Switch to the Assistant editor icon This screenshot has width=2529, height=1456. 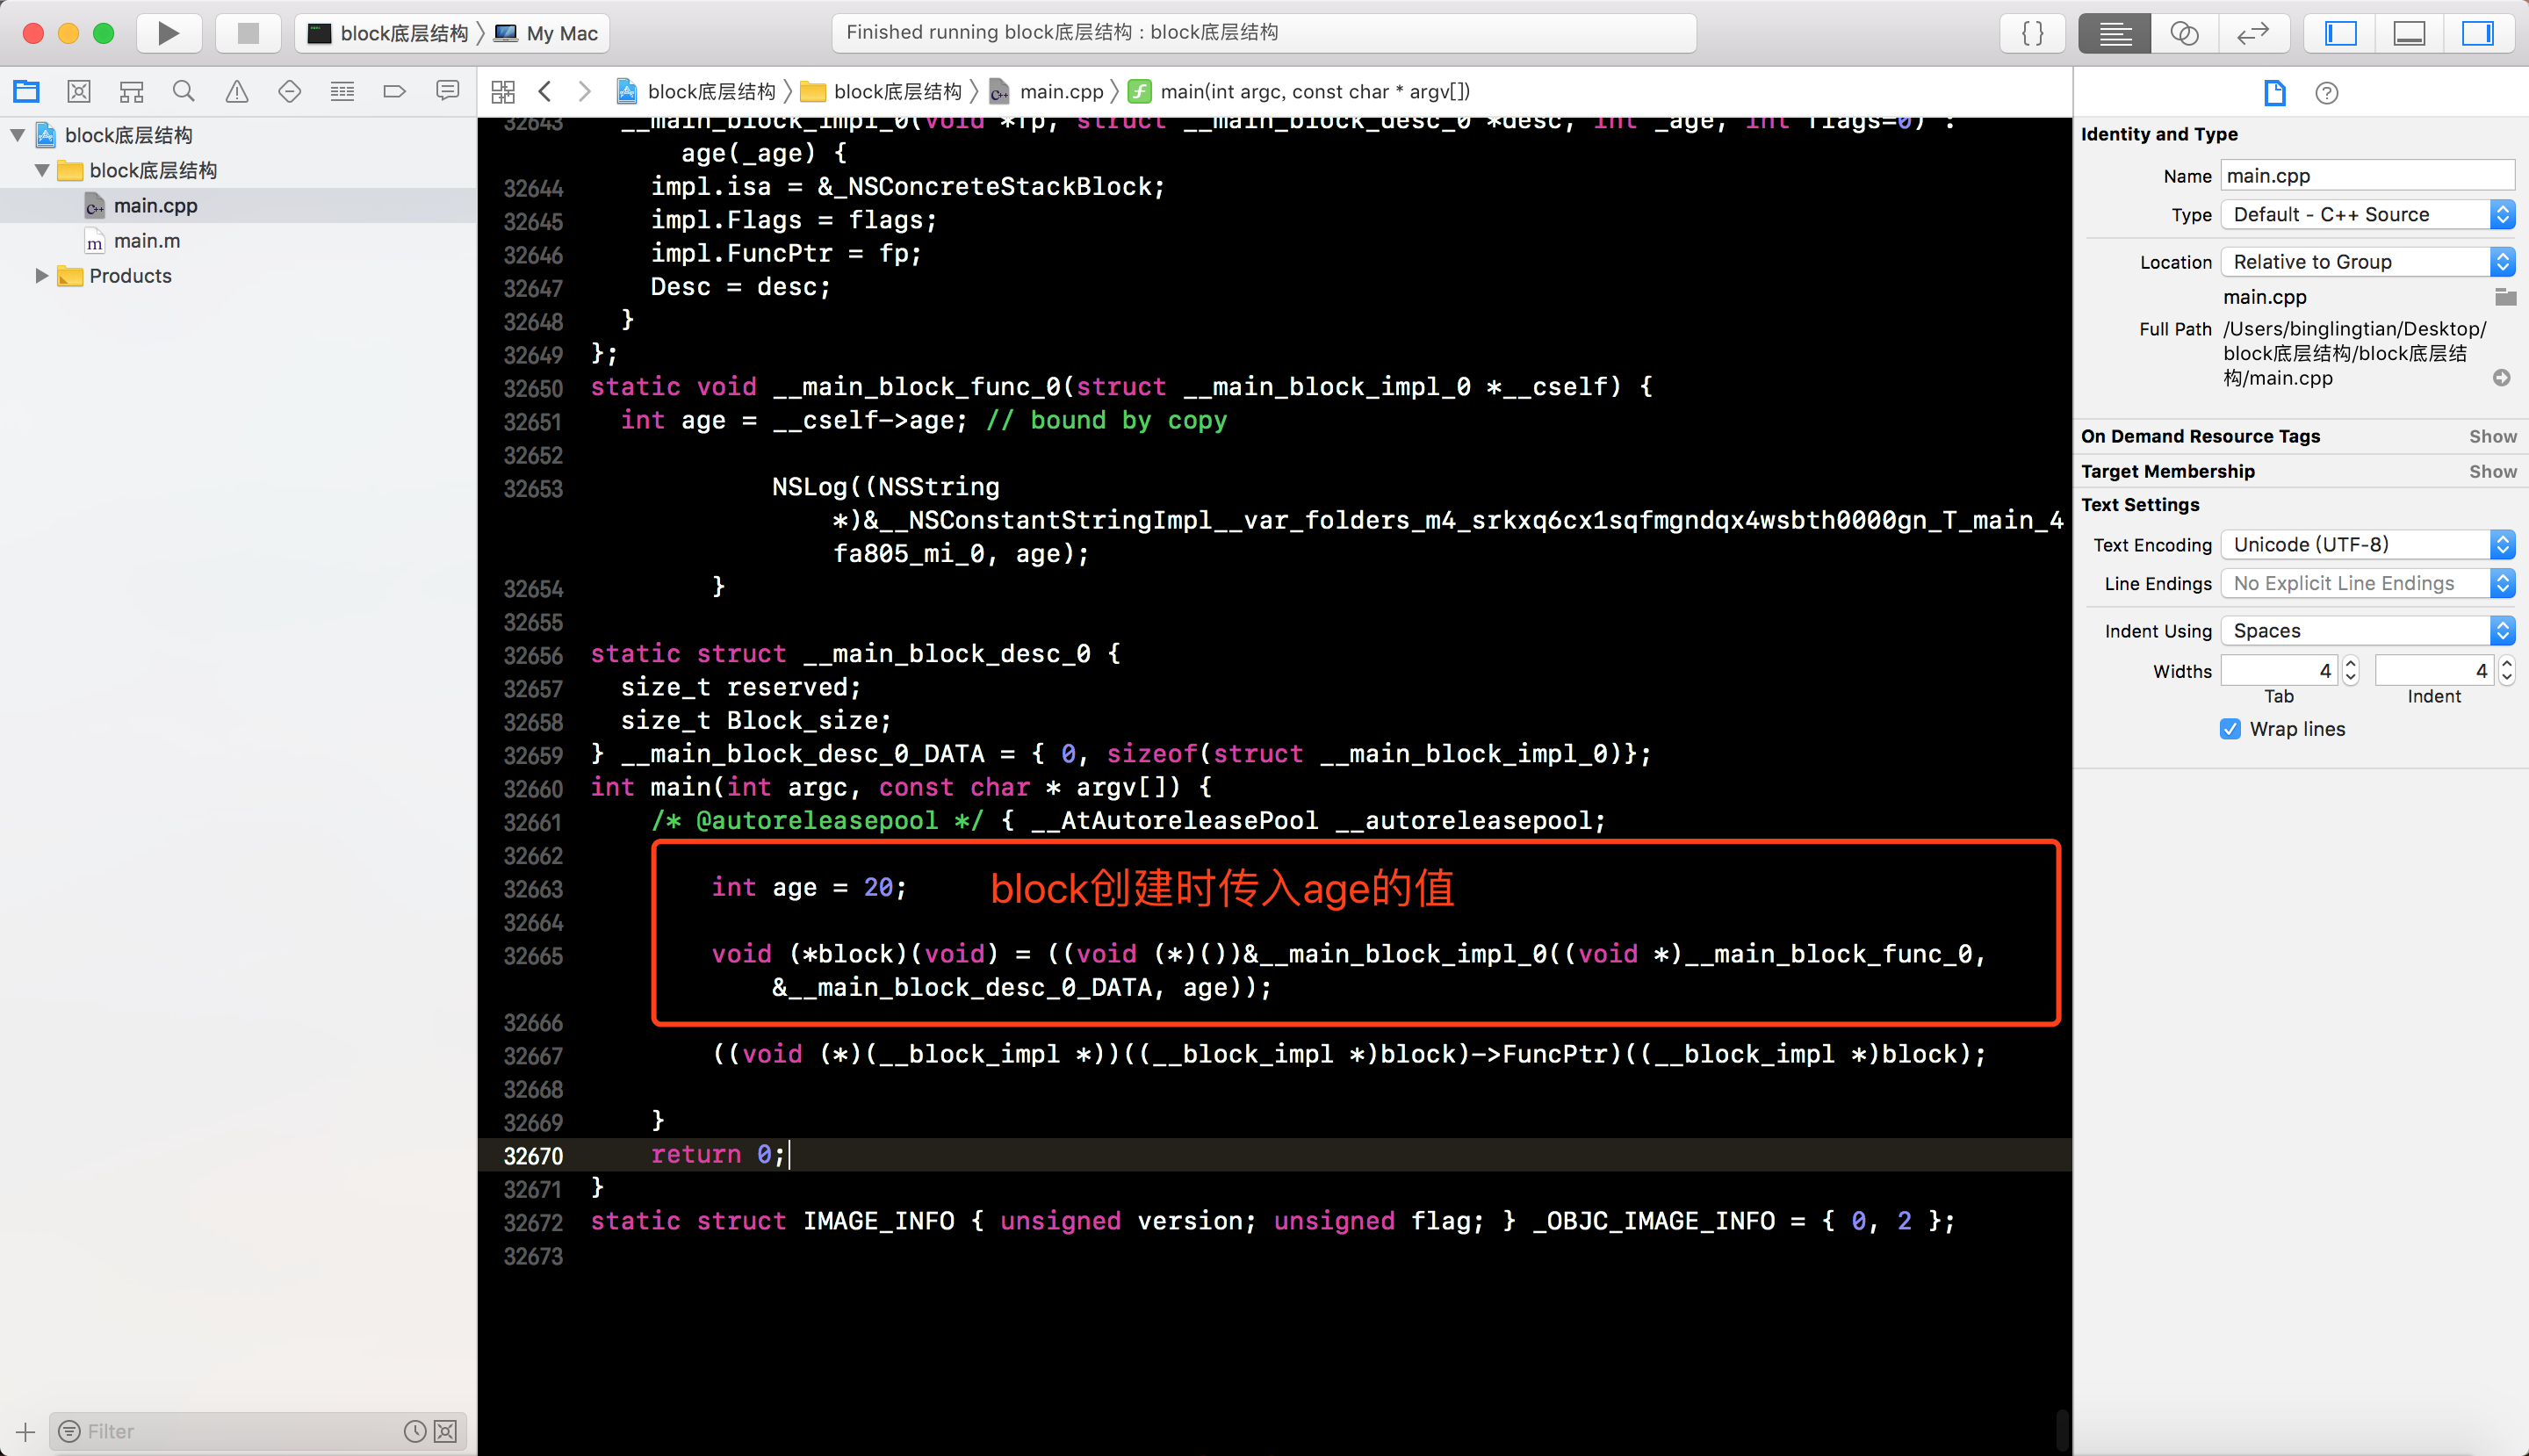tap(2184, 33)
